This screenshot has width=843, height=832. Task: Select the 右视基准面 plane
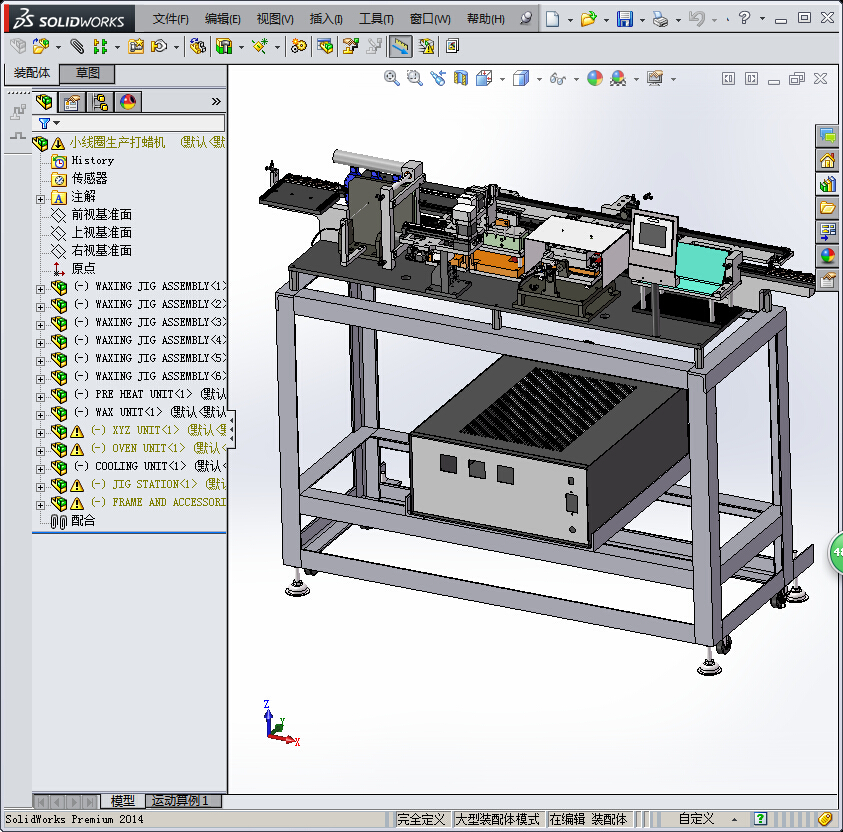coord(102,250)
